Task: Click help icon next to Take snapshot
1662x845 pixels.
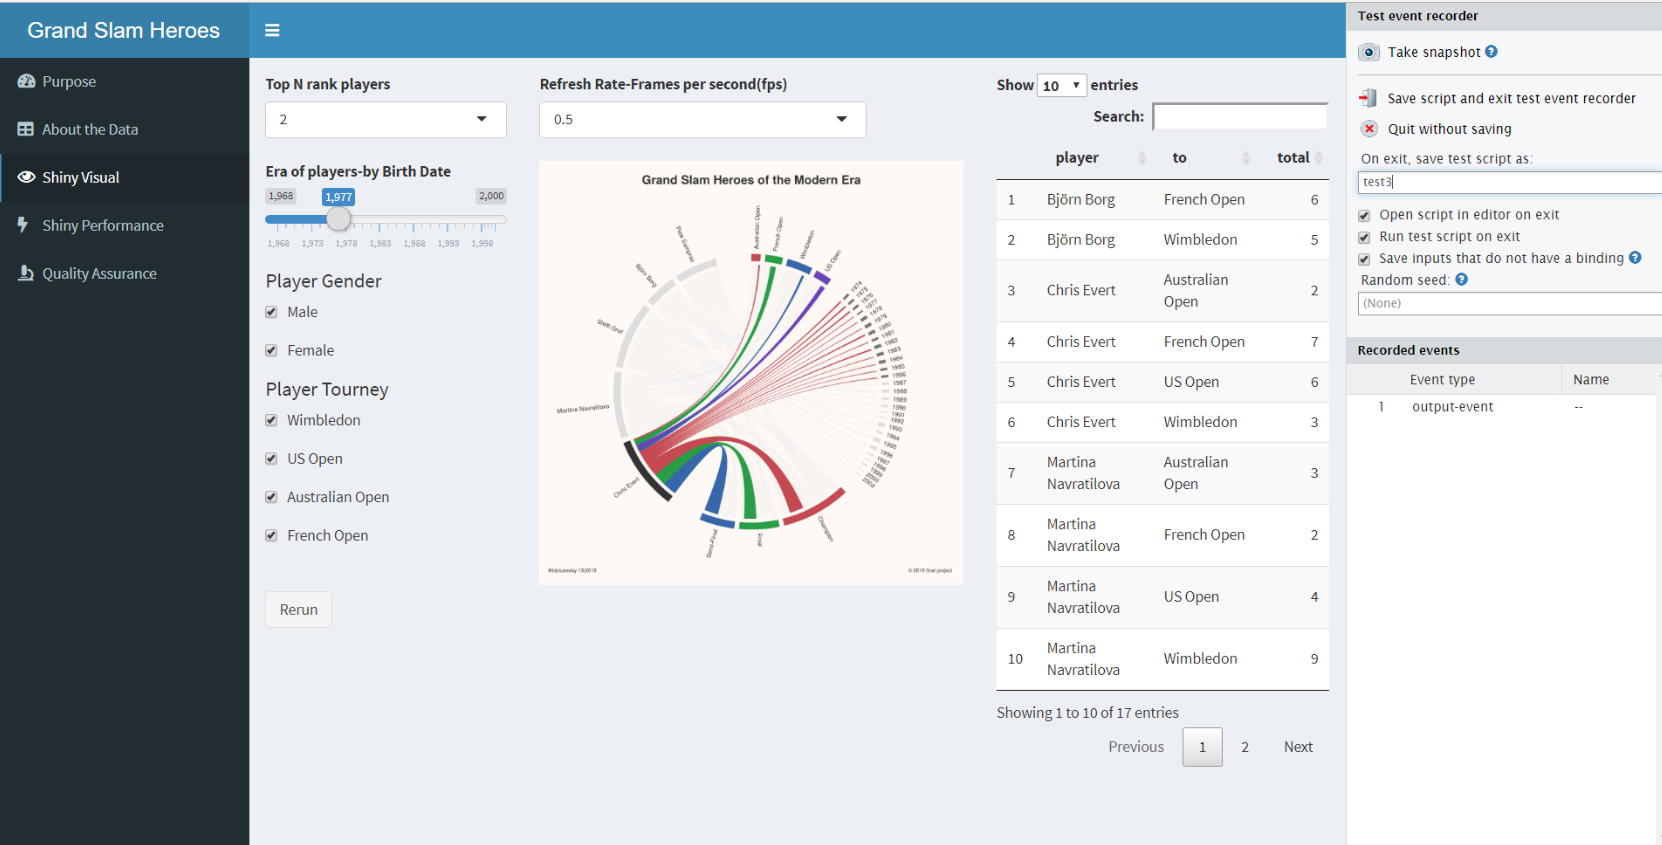Action: 1491,52
